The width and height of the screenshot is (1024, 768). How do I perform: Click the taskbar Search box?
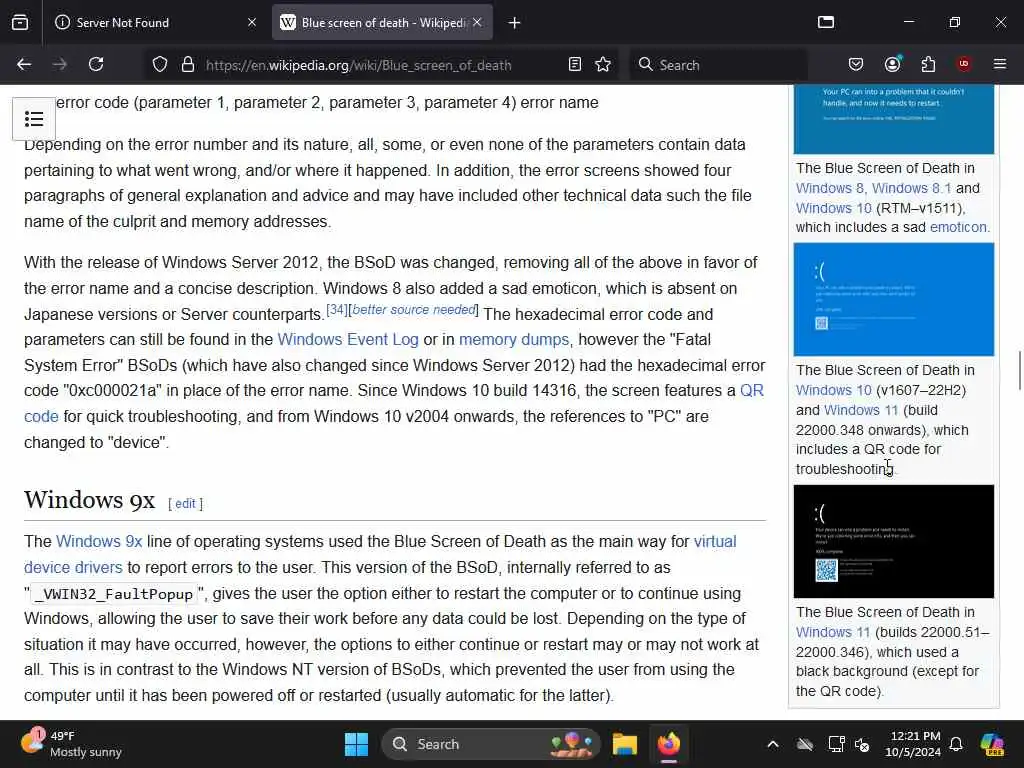pos(491,744)
